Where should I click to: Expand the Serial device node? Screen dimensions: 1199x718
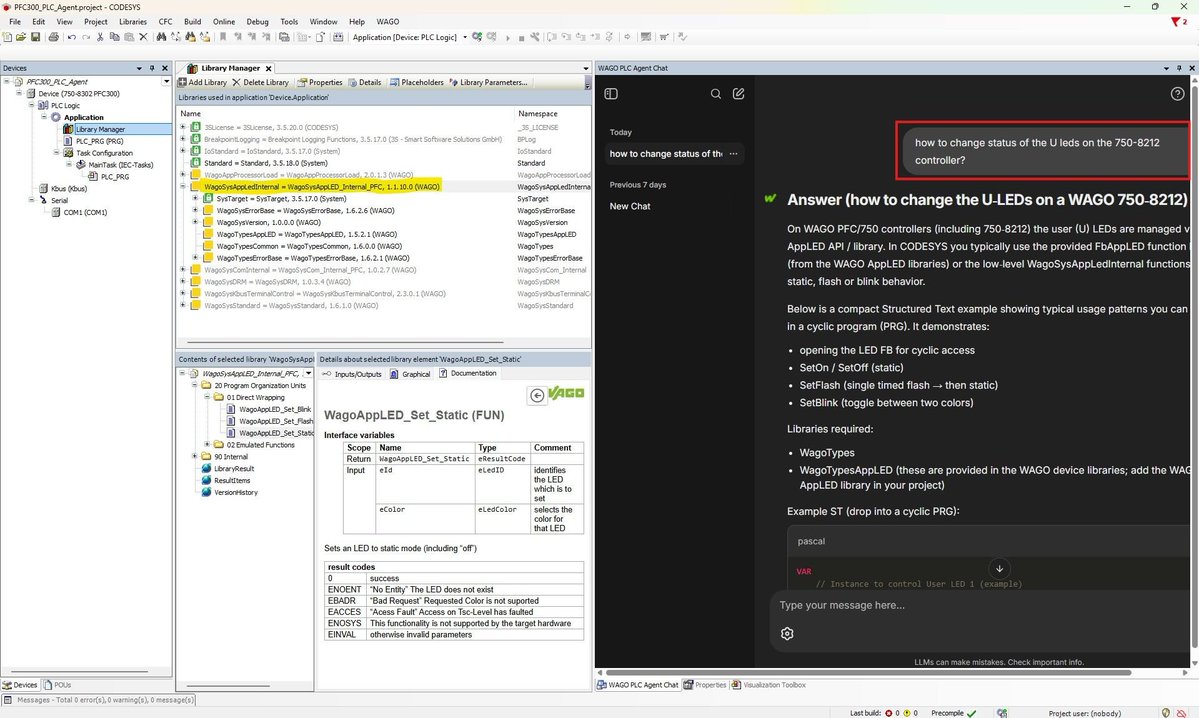[31, 200]
